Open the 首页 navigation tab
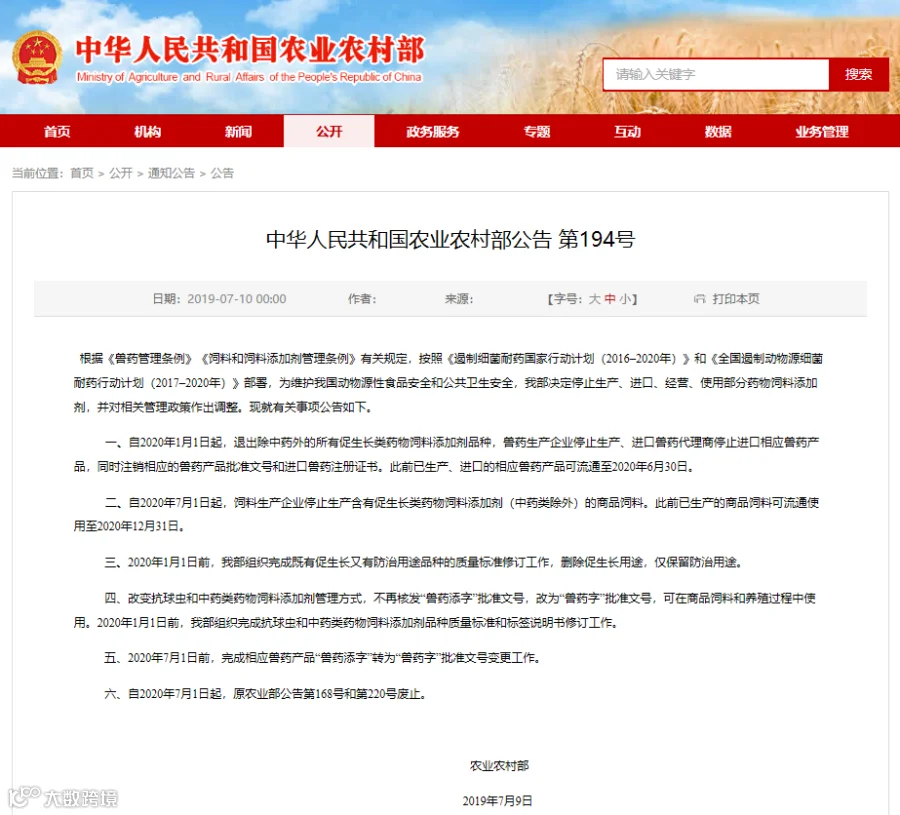Screen dimensions: 900x815 coord(57,131)
